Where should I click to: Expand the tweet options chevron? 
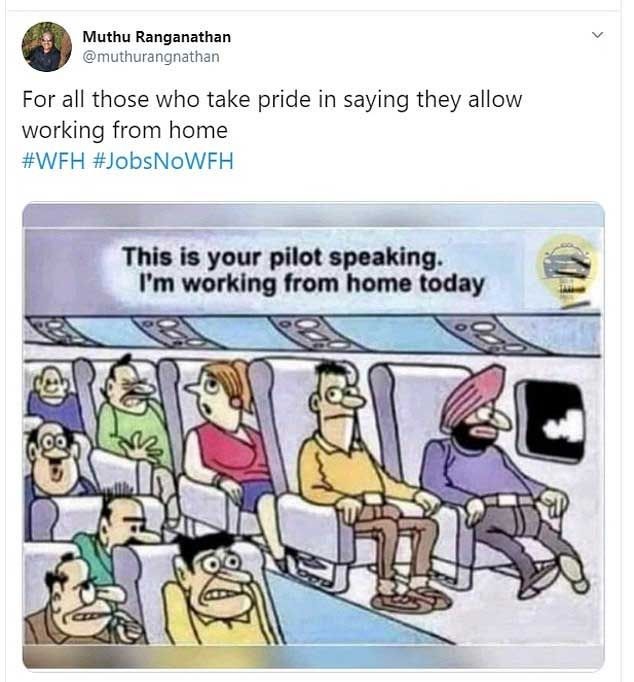[x=598, y=35]
